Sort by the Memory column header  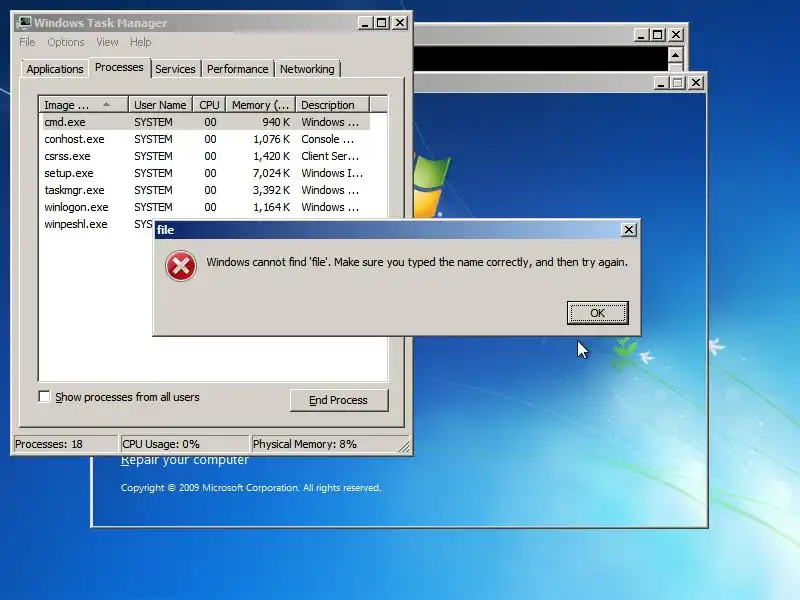pos(261,105)
